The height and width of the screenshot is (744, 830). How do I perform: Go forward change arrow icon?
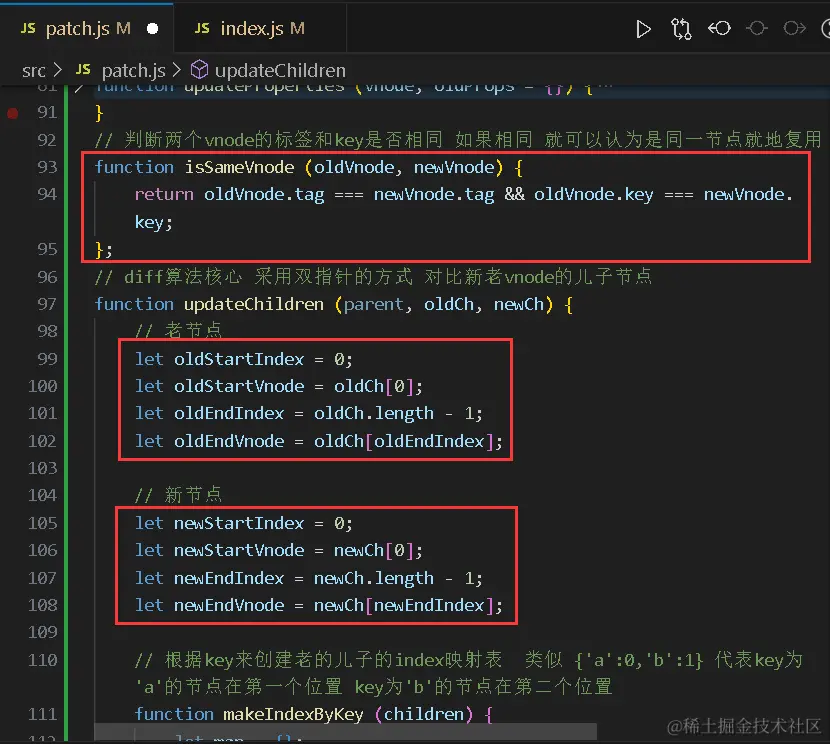tap(795, 28)
